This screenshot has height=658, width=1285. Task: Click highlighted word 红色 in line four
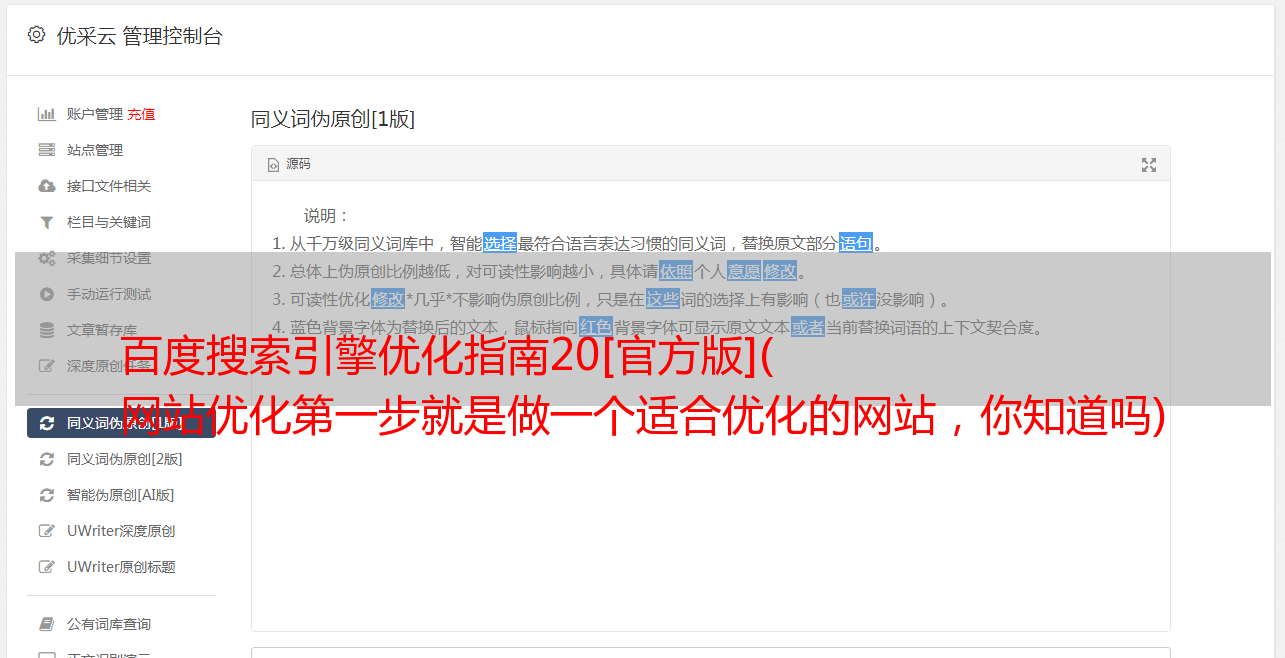point(595,327)
